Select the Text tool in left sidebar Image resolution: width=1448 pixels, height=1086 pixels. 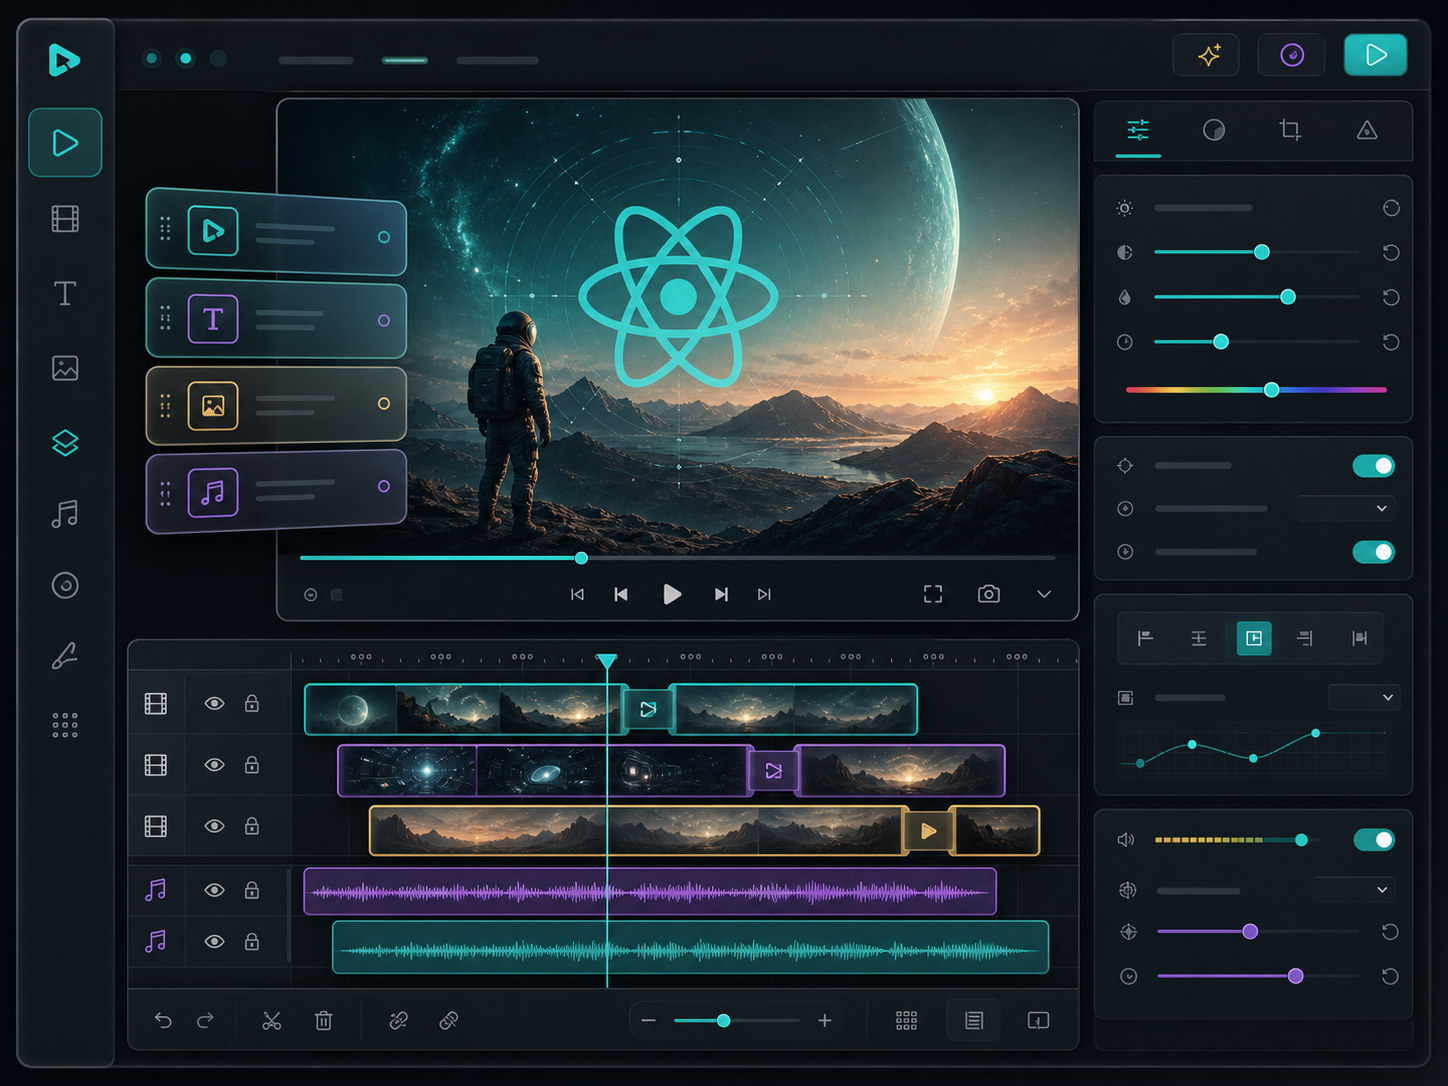(65, 293)
